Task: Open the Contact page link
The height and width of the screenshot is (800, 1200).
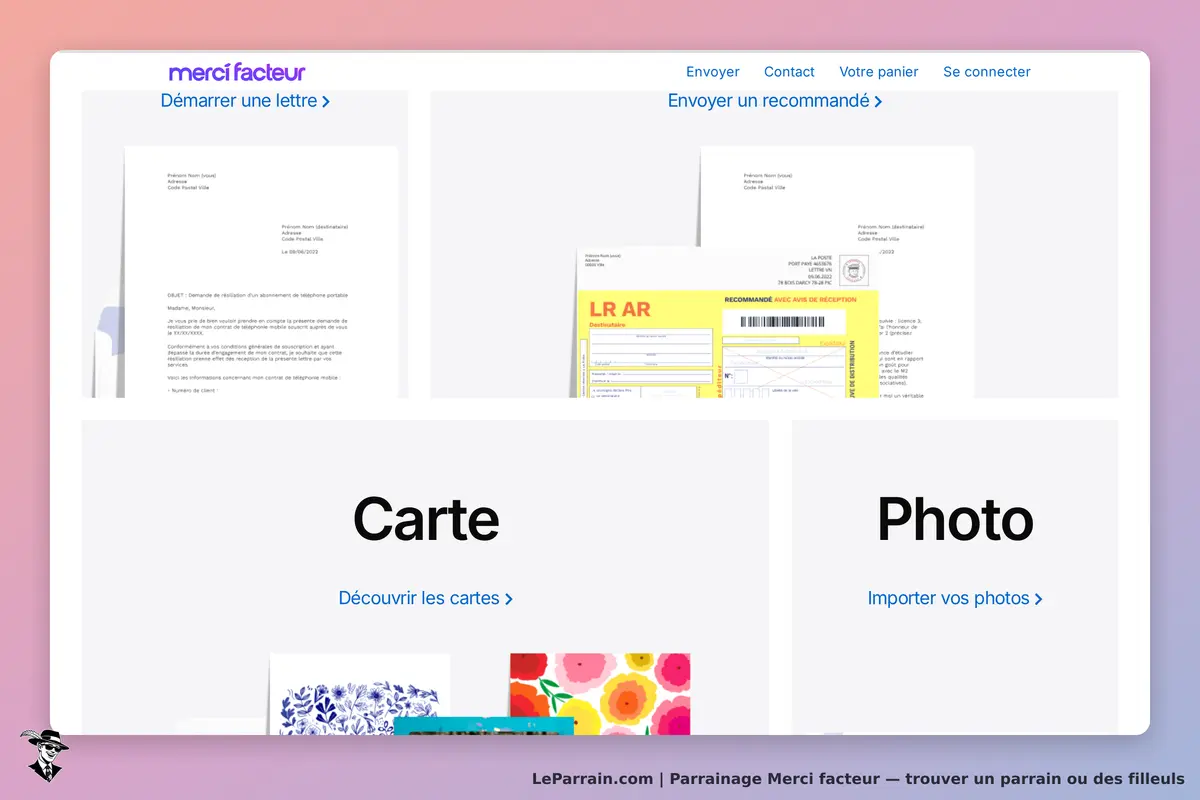Action: [789, 72]
